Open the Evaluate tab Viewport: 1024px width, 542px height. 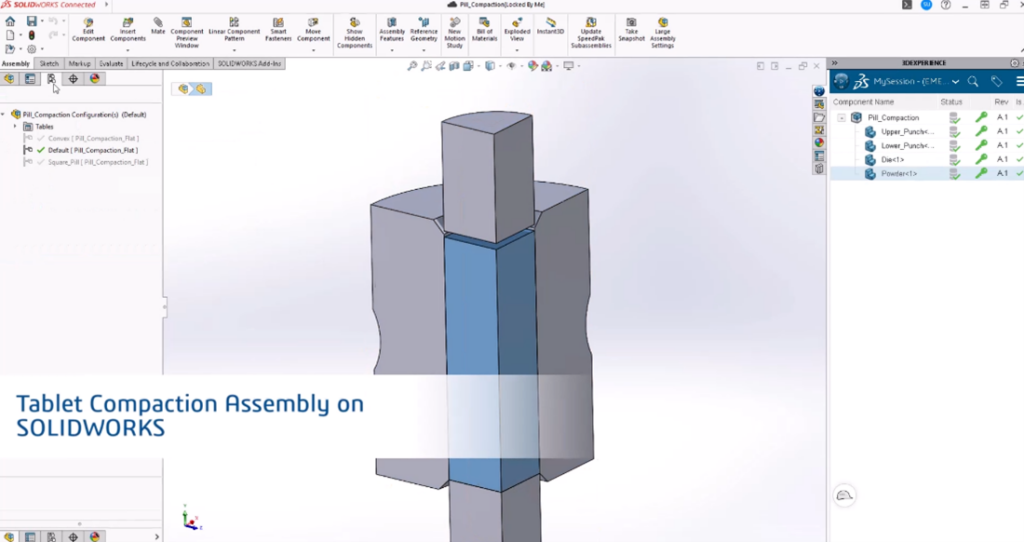tap(111, 63)
